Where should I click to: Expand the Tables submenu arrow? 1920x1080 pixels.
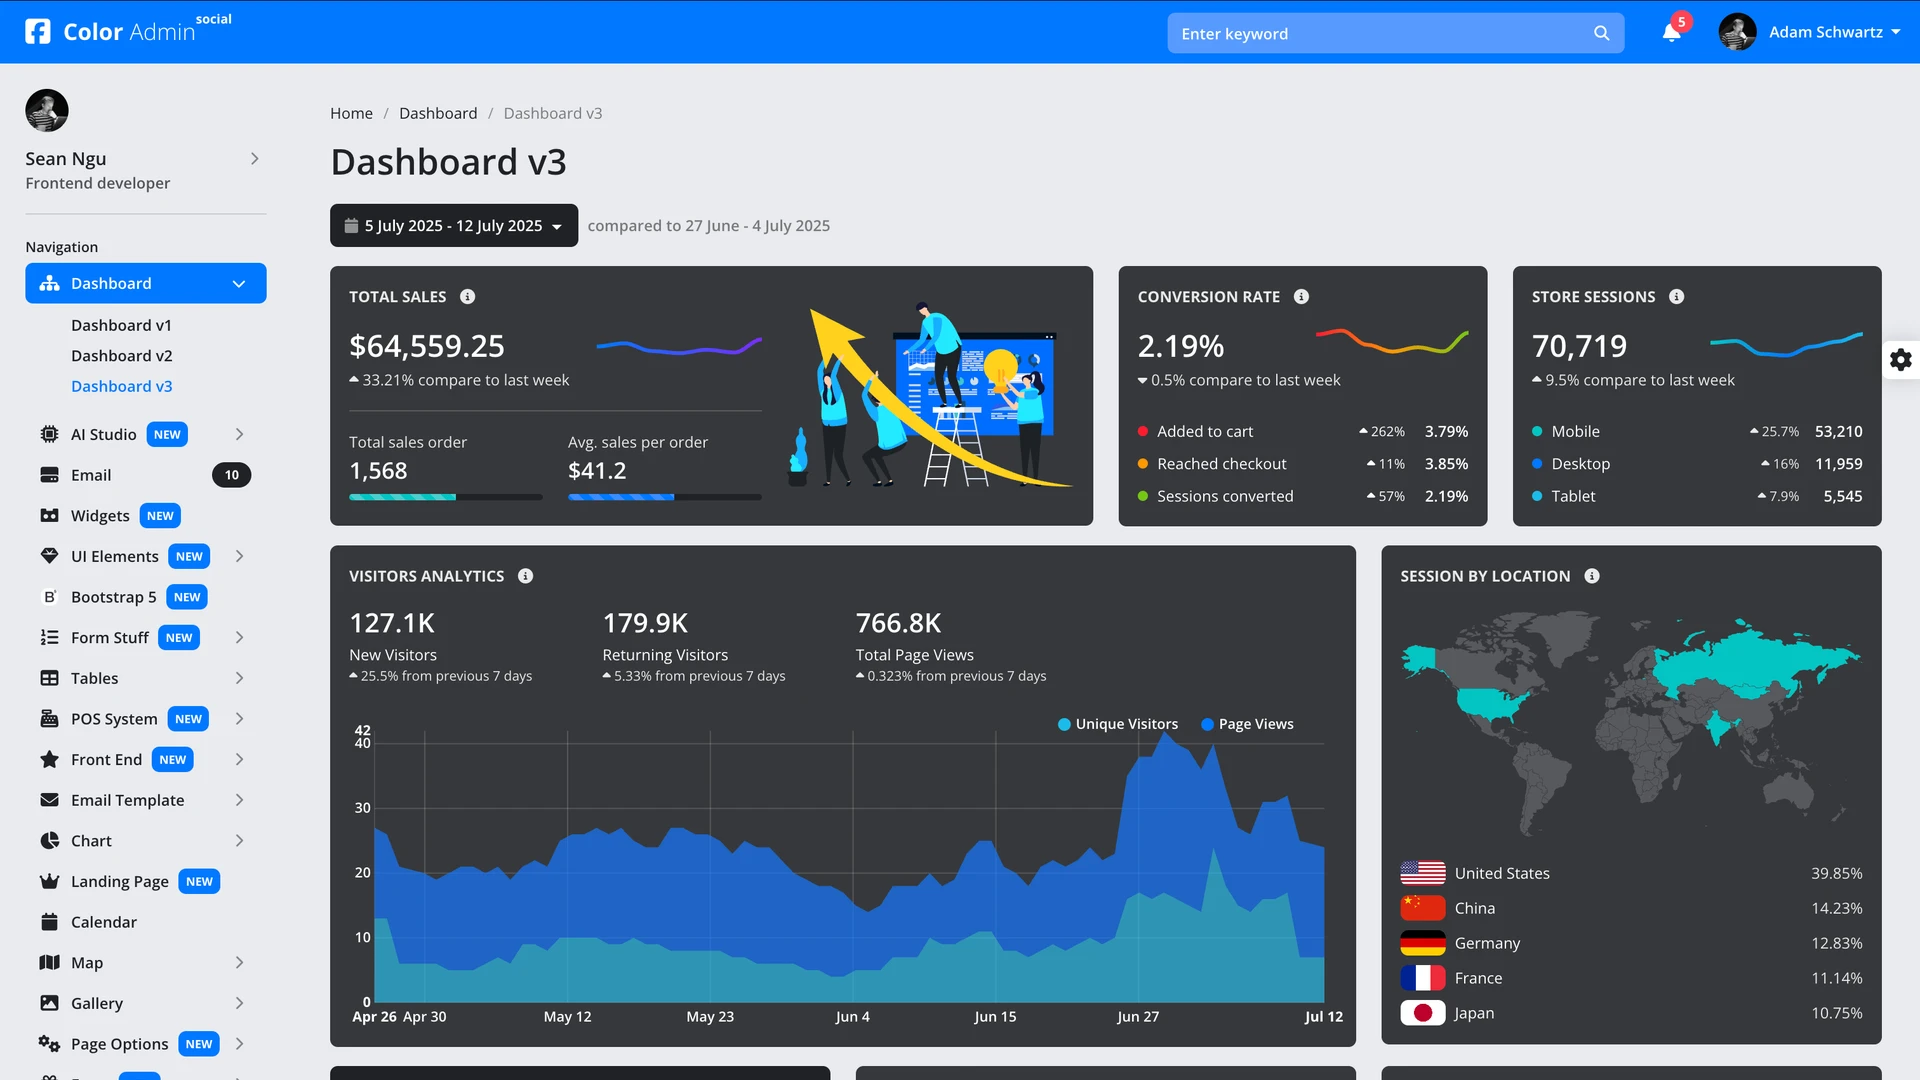point(239,678)
